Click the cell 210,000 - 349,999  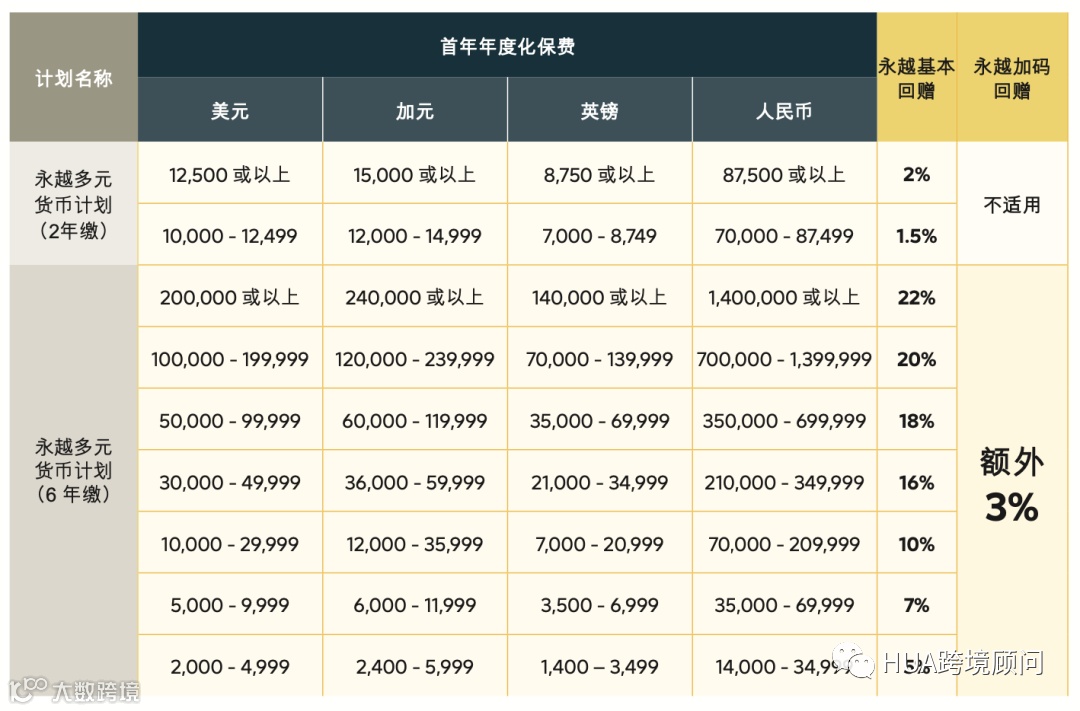785,481
